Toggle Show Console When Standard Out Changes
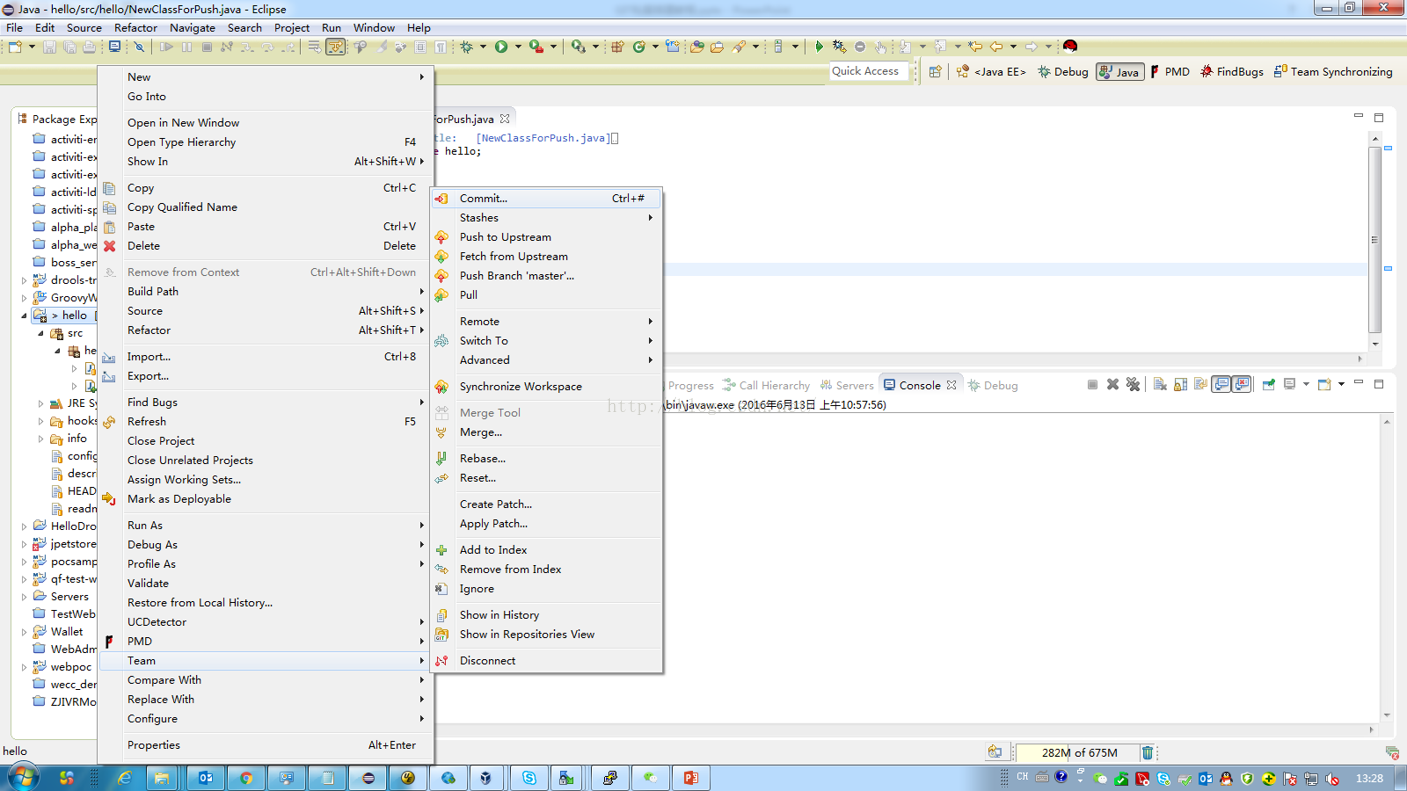1407x791 pixels. pyautogui.click(x=1221, y=385)
